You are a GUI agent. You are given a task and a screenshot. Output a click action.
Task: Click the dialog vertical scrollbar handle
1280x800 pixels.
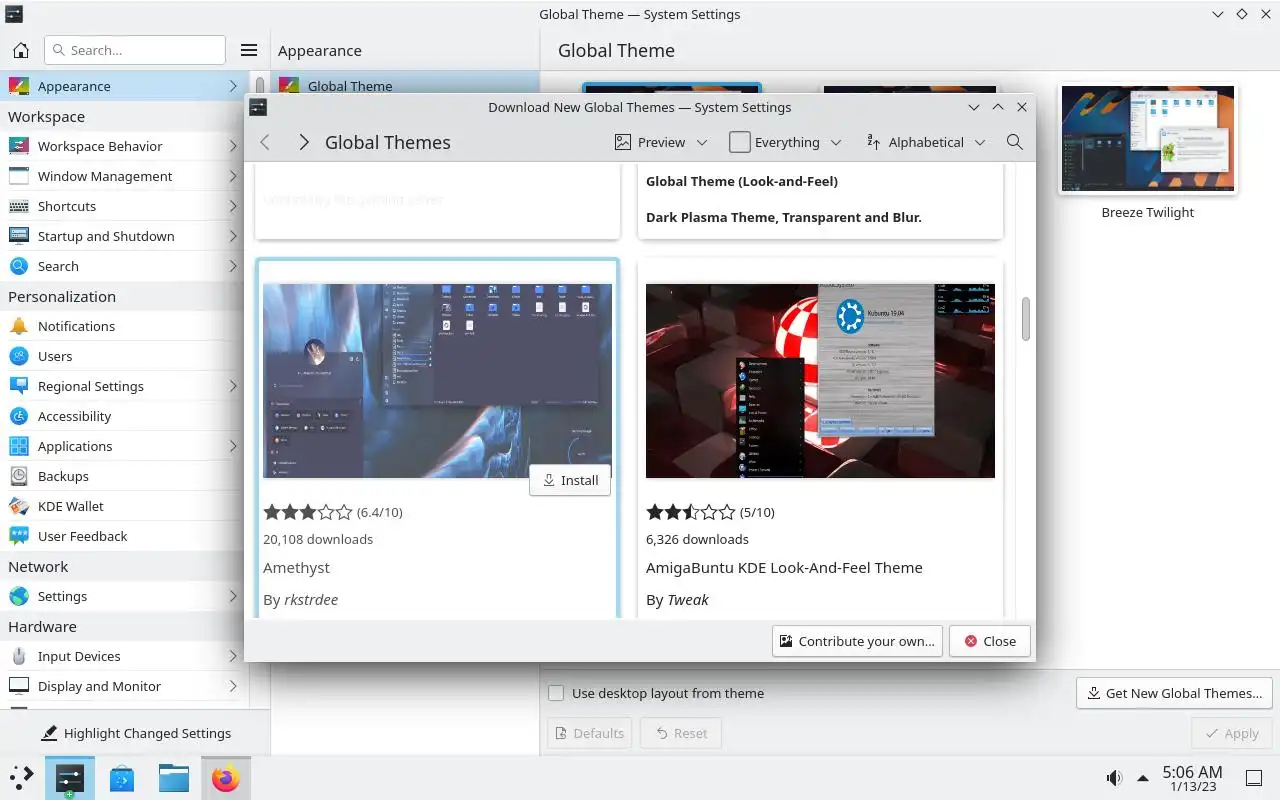(1025, 319)
